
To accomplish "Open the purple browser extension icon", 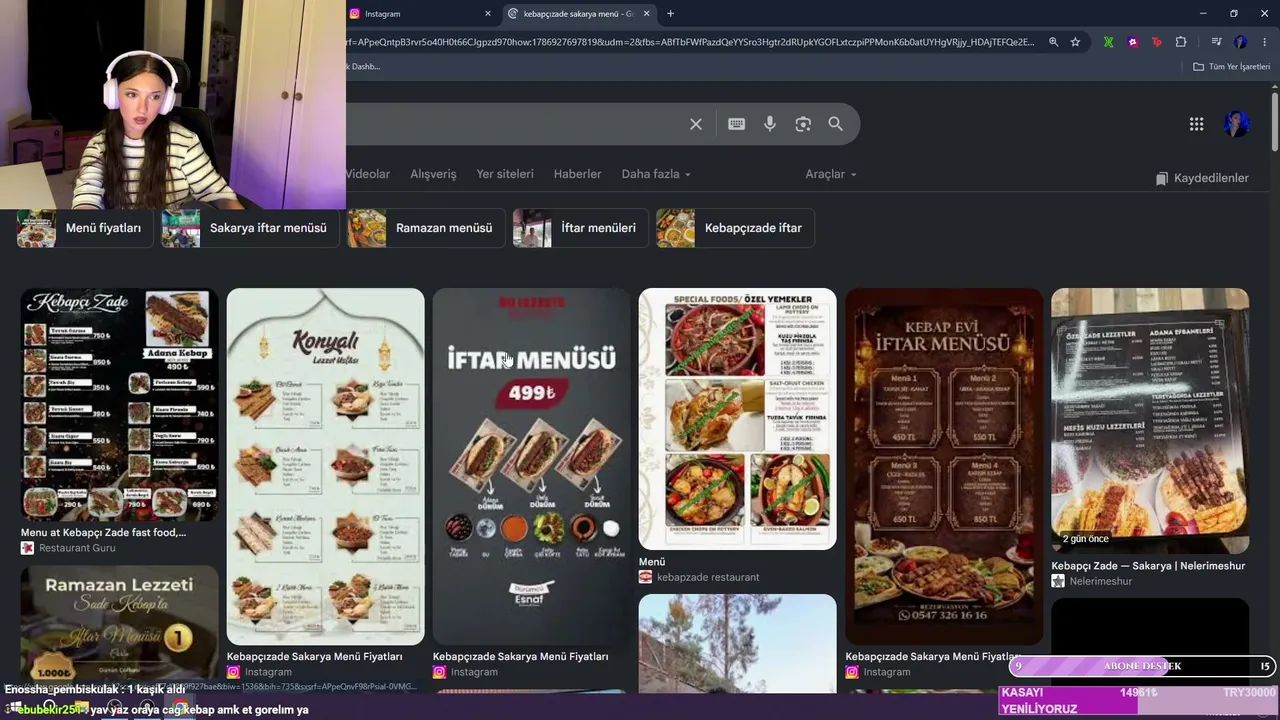I will [1132, 42].
